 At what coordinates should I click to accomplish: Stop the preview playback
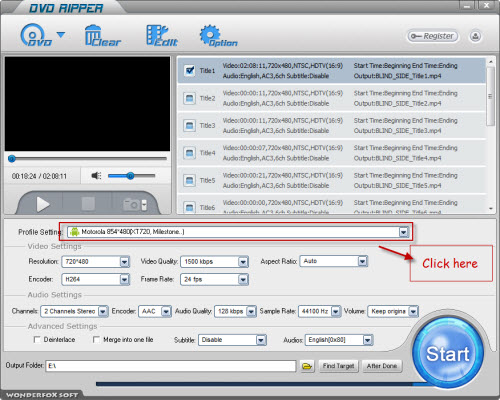tap(88, 204)
